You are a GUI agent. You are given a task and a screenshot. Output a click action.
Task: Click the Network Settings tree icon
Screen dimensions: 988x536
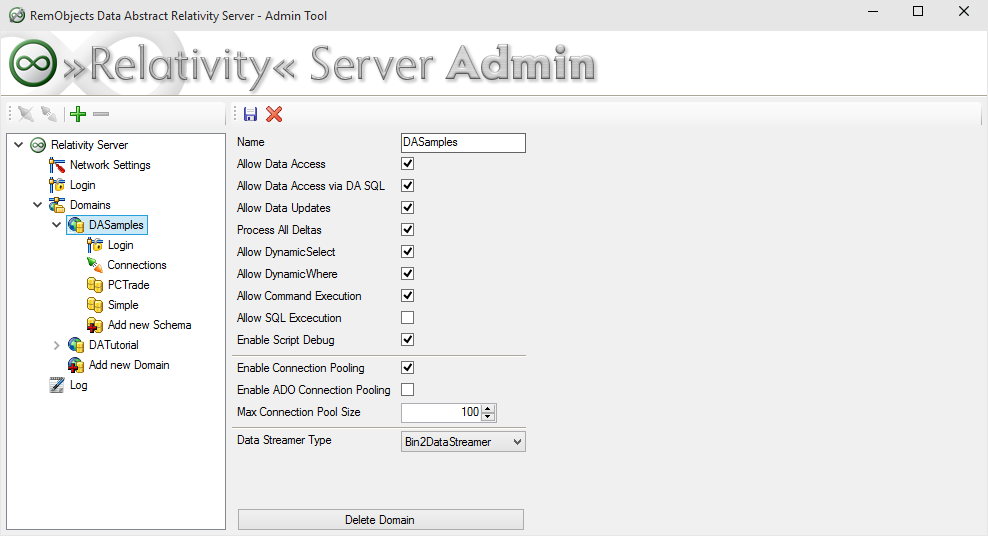[x=57, y=165]
